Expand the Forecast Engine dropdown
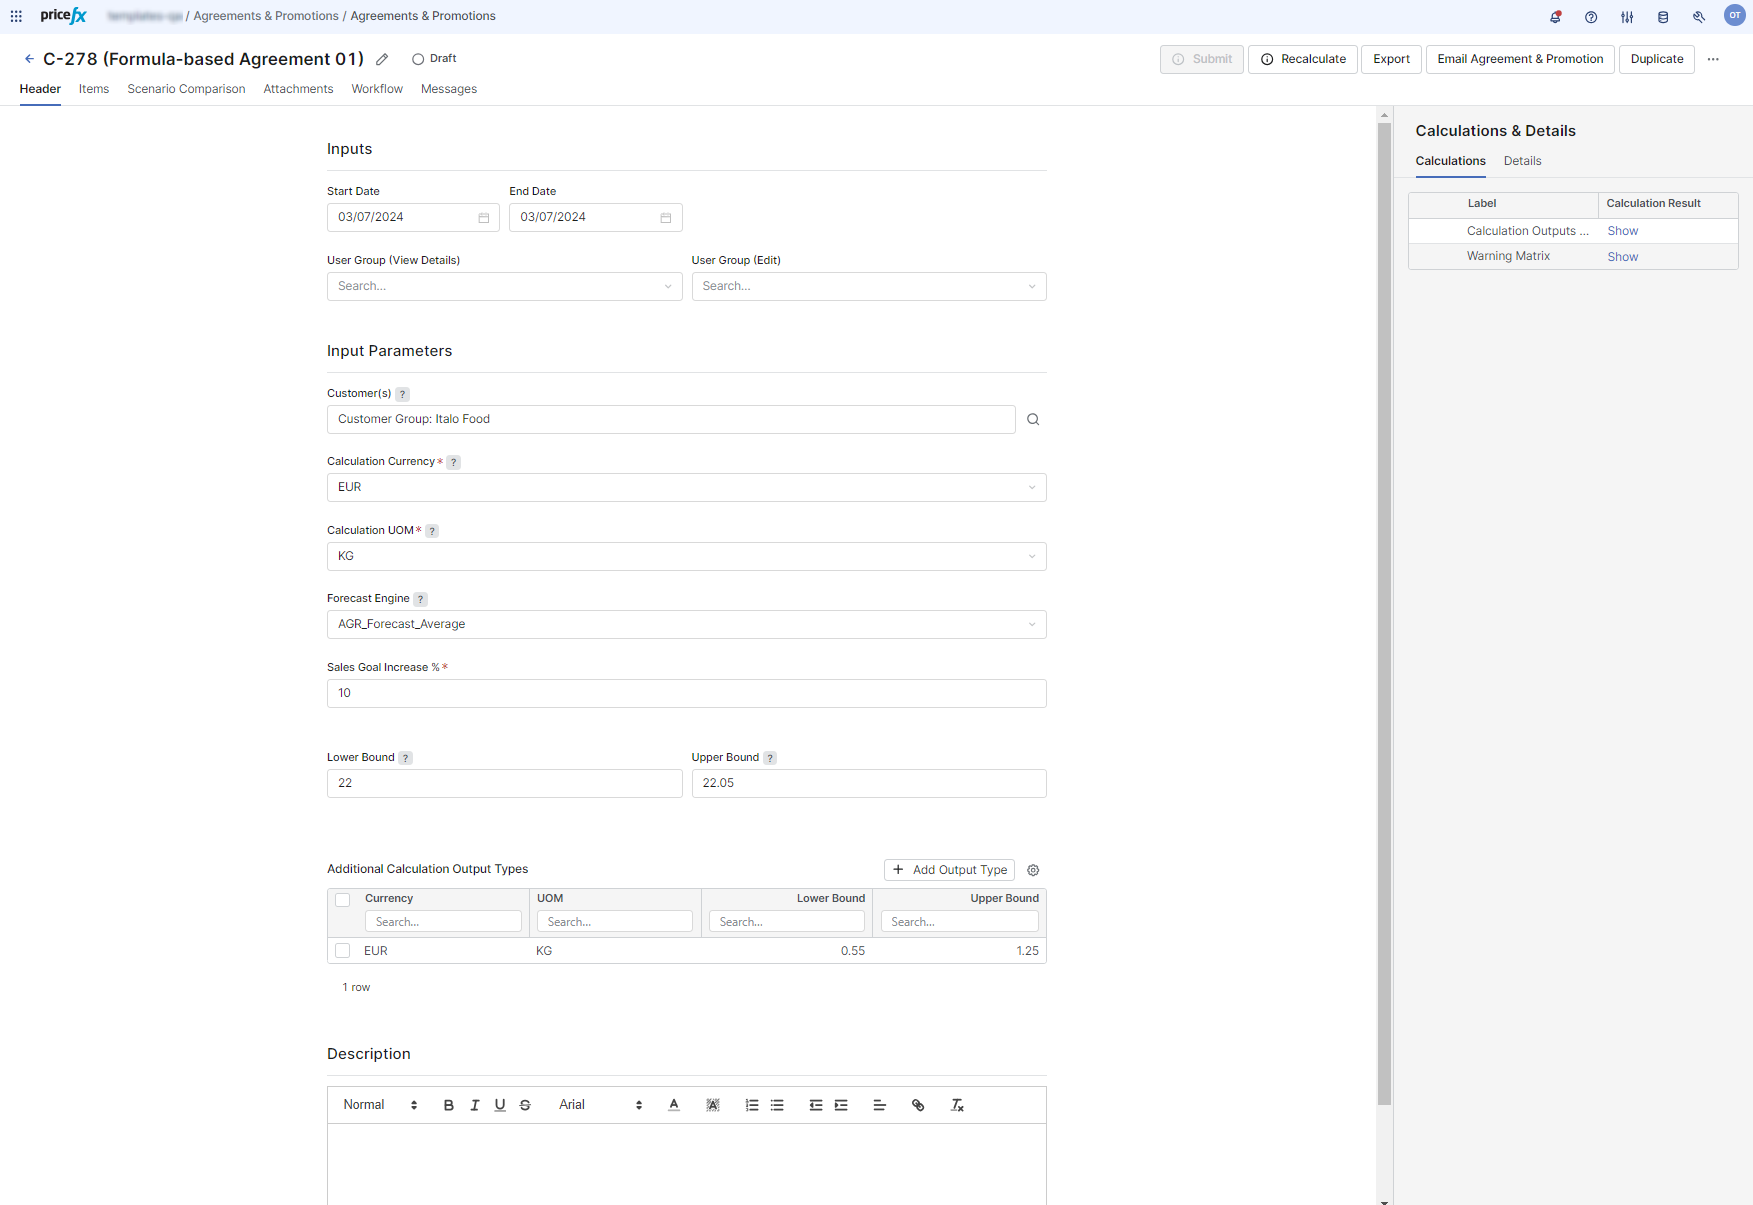The width and height of the screenshot is (1753, 1205). coord(1031,625)
